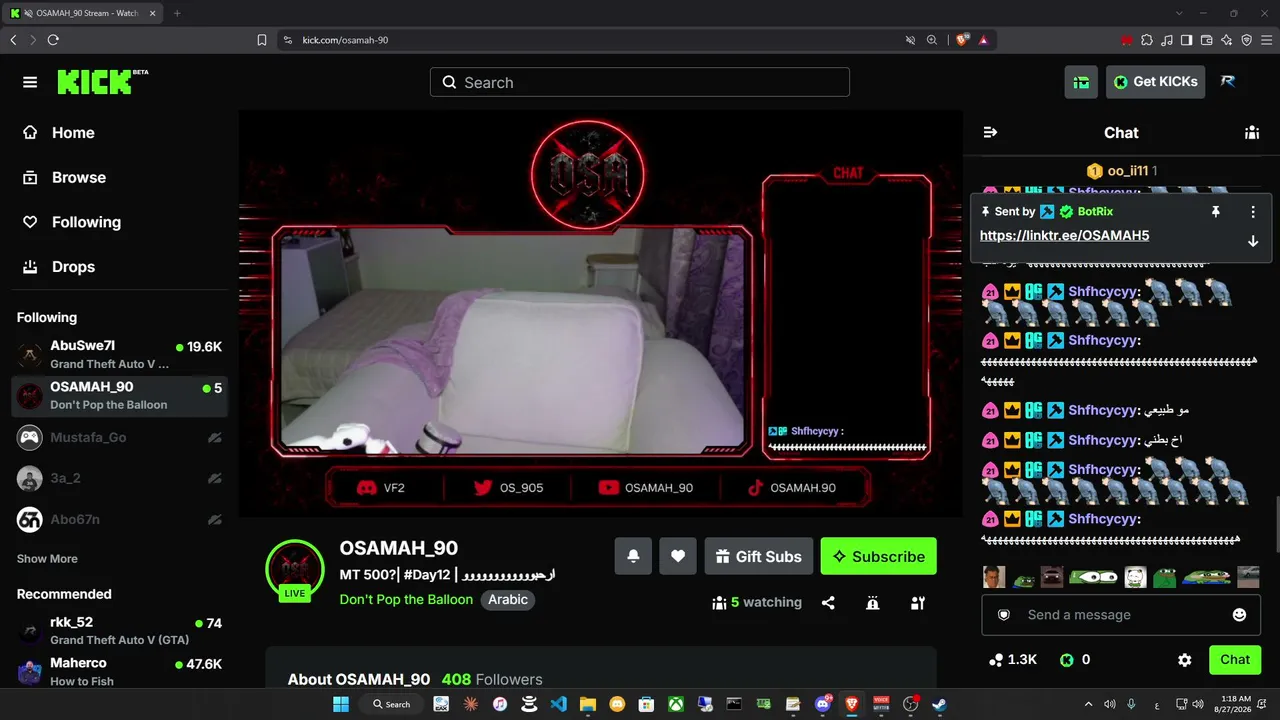The width and height of the screenshot is (1280, 720).
Task: Open the Kick hamburger menu
Action: [30, 82]
